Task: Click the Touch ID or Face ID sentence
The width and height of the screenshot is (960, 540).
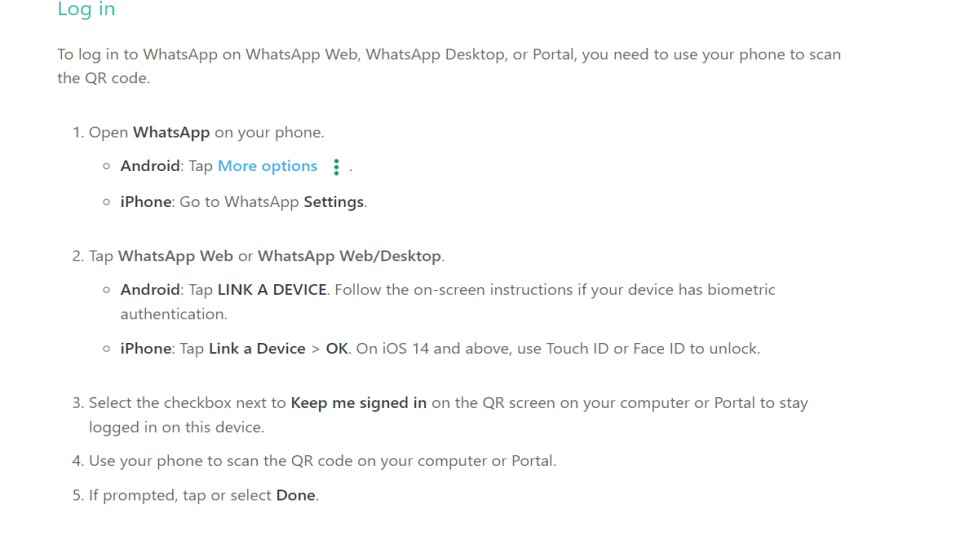Action: pyautogui.click(x=558, y=348)
